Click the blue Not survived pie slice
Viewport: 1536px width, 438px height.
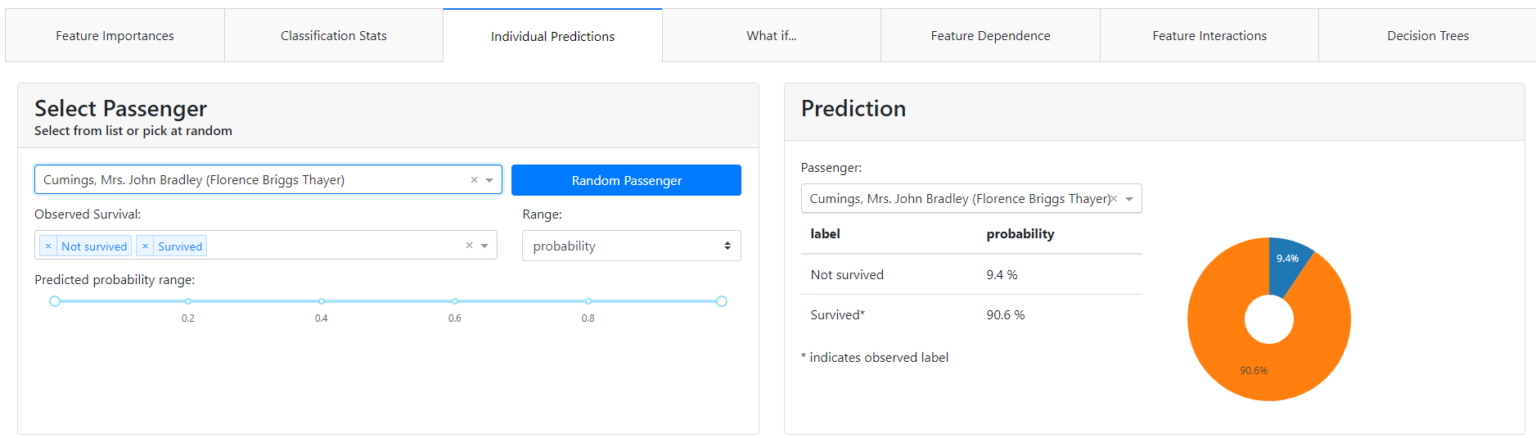click(1288, 262)
